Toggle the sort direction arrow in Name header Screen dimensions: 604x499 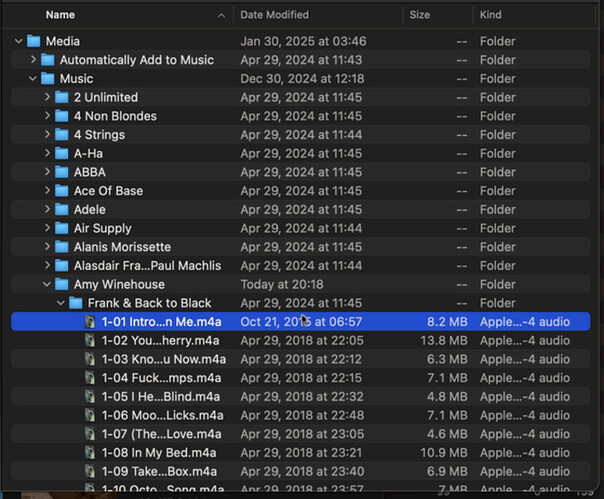221,15
